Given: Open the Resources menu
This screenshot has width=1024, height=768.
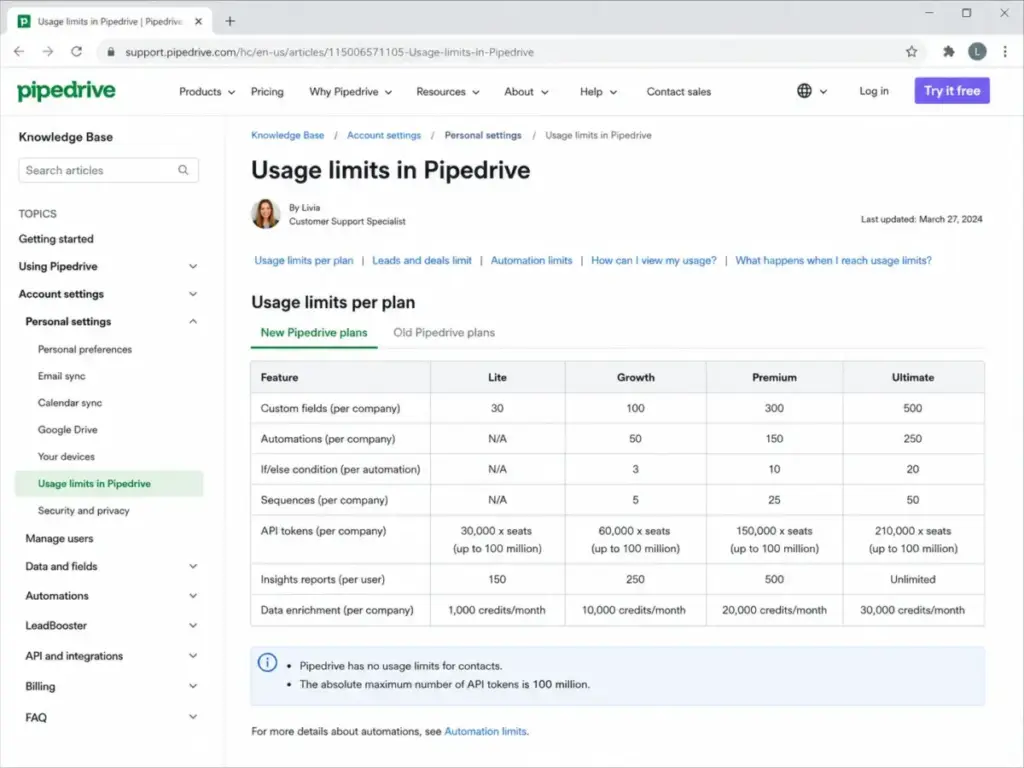Looking at the screenshot, I should [x=448, y=91].
